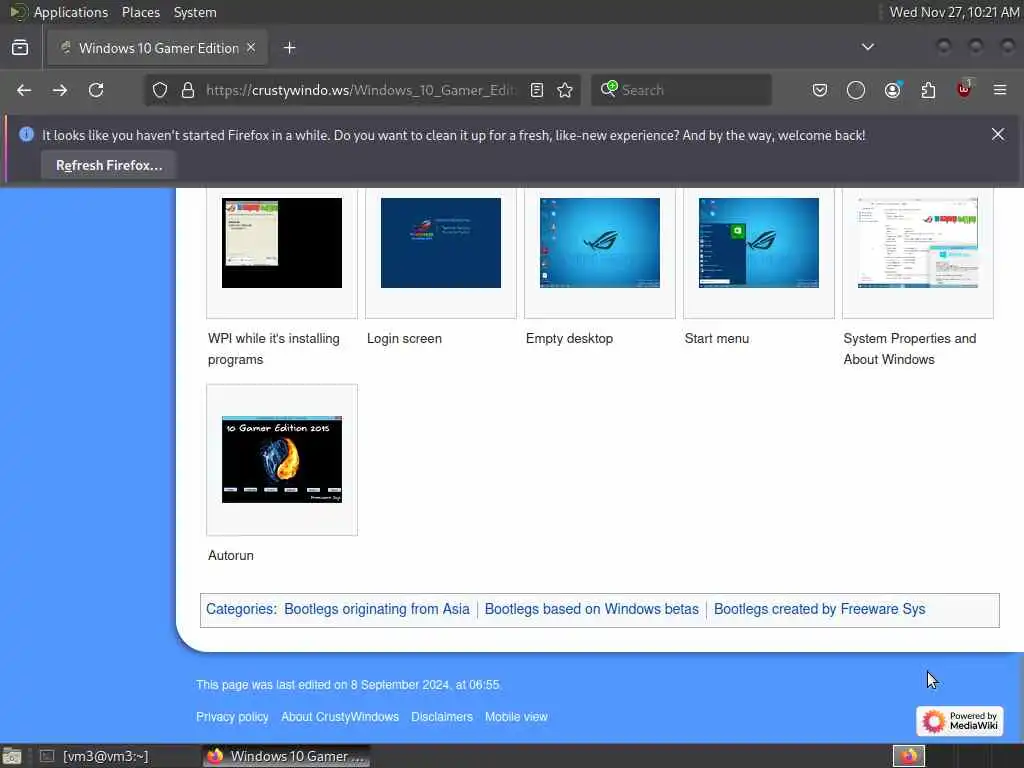
Task: Go back to the previous page
Action: coord(24,90)
